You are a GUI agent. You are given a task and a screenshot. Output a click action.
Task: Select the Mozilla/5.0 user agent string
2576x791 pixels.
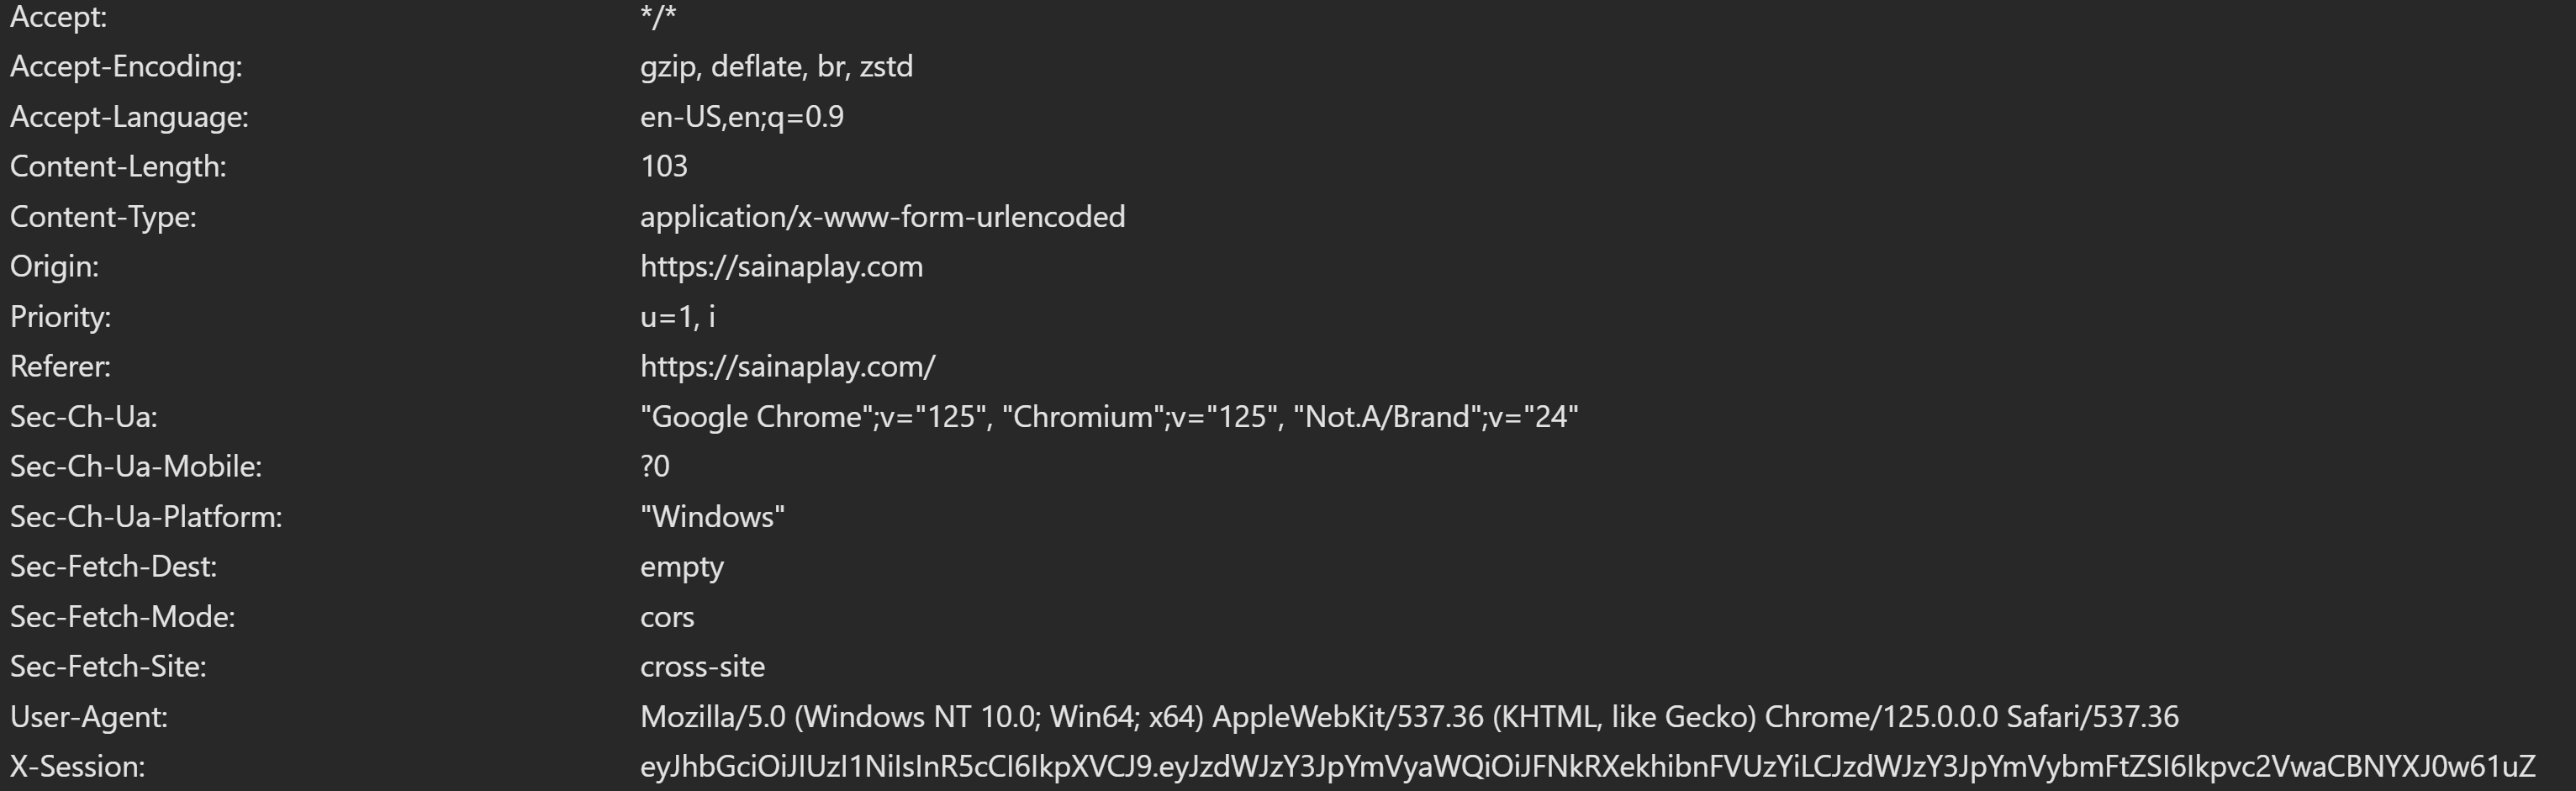pyautogui.click(x=1409, y=717)
